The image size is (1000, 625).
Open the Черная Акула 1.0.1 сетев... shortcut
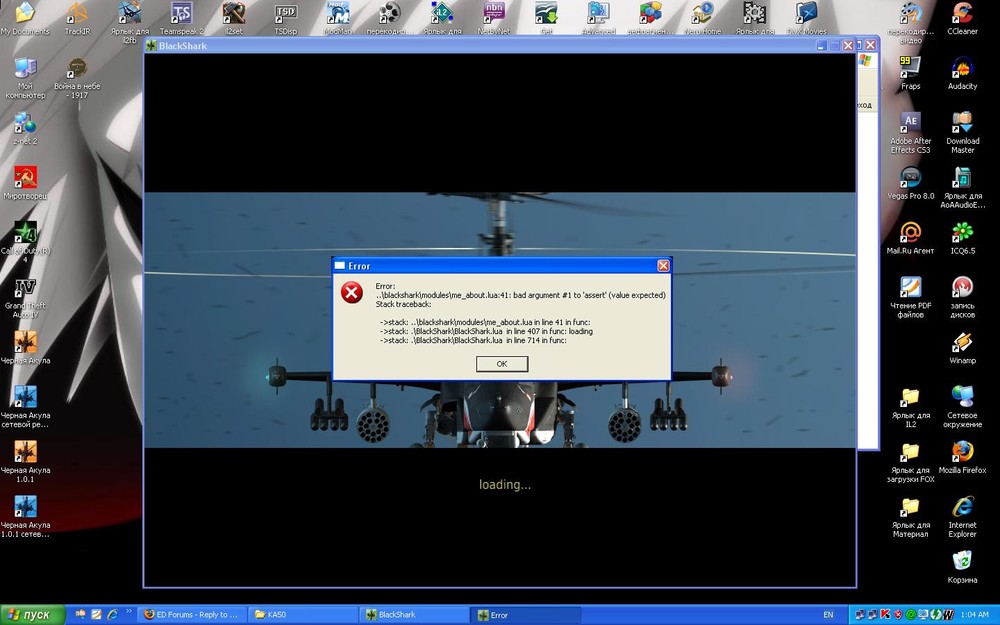coord(26,517)
